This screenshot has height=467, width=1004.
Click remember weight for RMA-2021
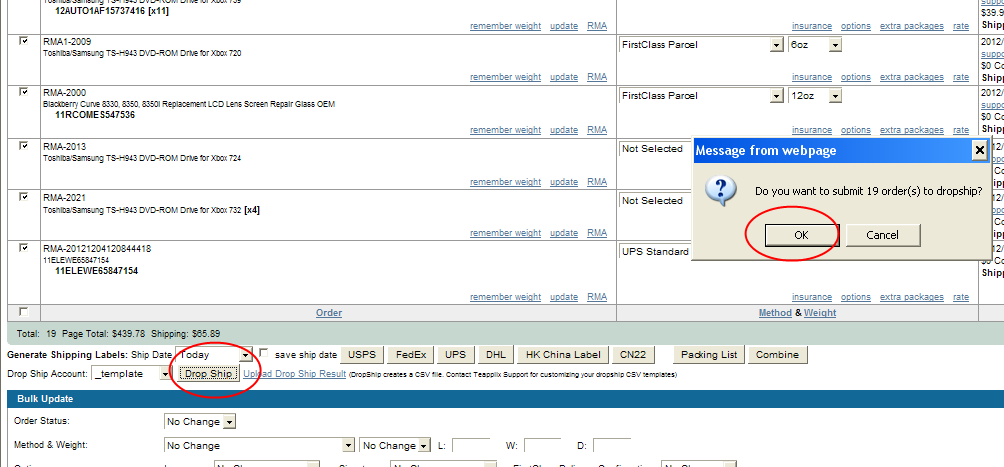[505, 233]
